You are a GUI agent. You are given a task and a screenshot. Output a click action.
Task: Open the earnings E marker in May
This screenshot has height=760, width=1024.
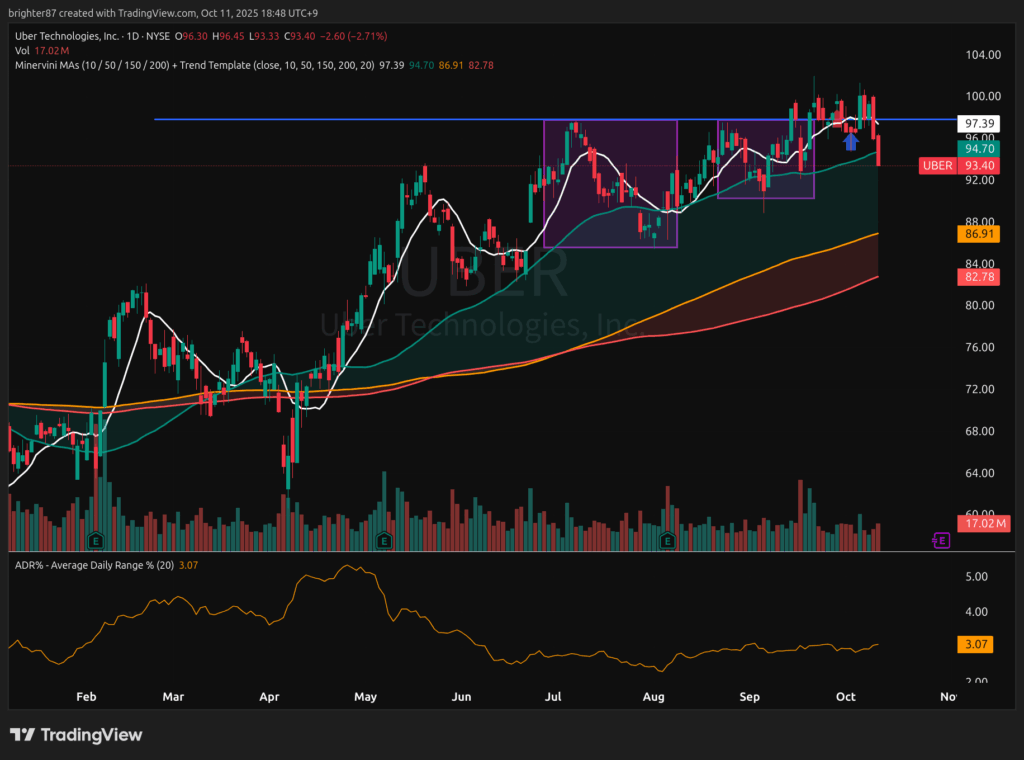[383, 540]
